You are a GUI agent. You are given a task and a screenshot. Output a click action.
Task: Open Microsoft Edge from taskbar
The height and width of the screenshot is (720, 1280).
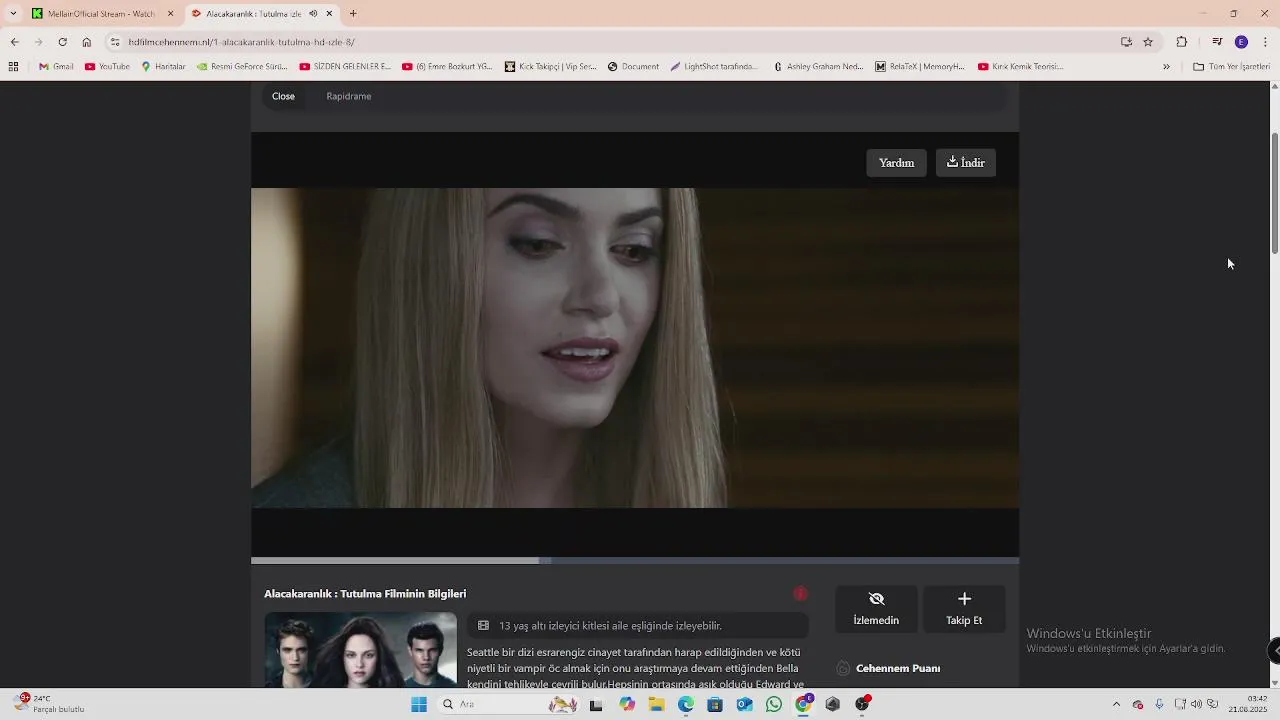point(686,704)
